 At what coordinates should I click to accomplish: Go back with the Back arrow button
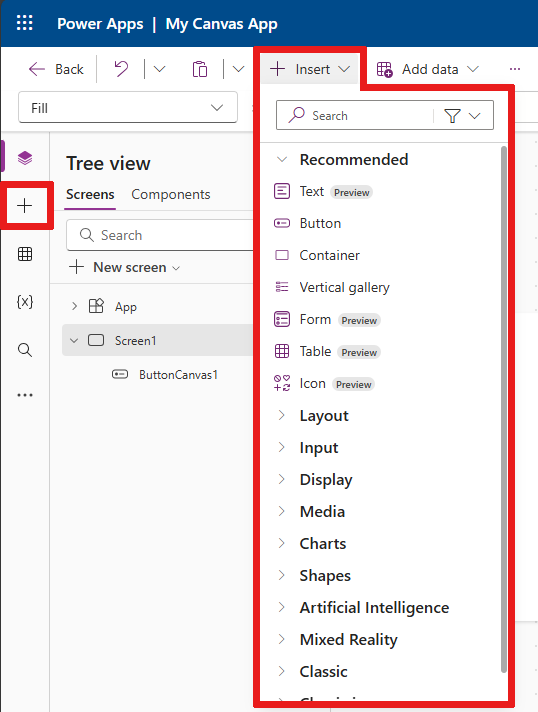[56, 69]
